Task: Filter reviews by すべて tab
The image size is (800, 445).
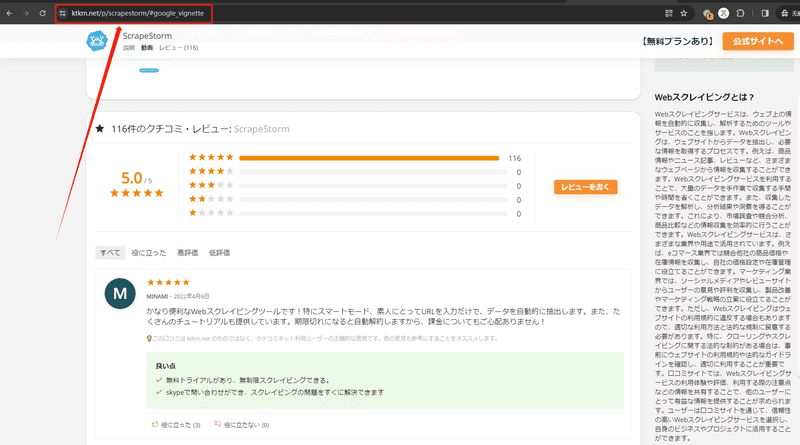Action: (110, 253)
